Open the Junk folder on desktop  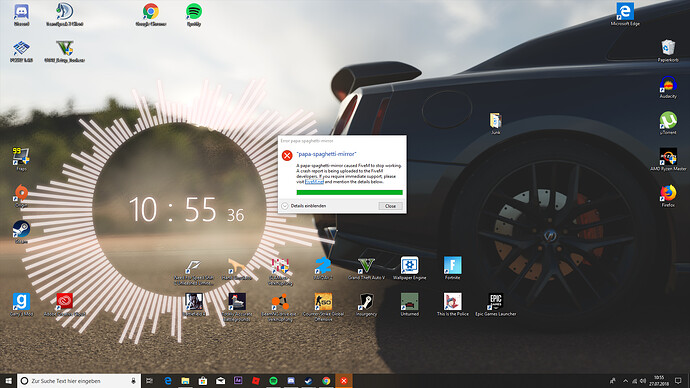(x=495, y=123)
